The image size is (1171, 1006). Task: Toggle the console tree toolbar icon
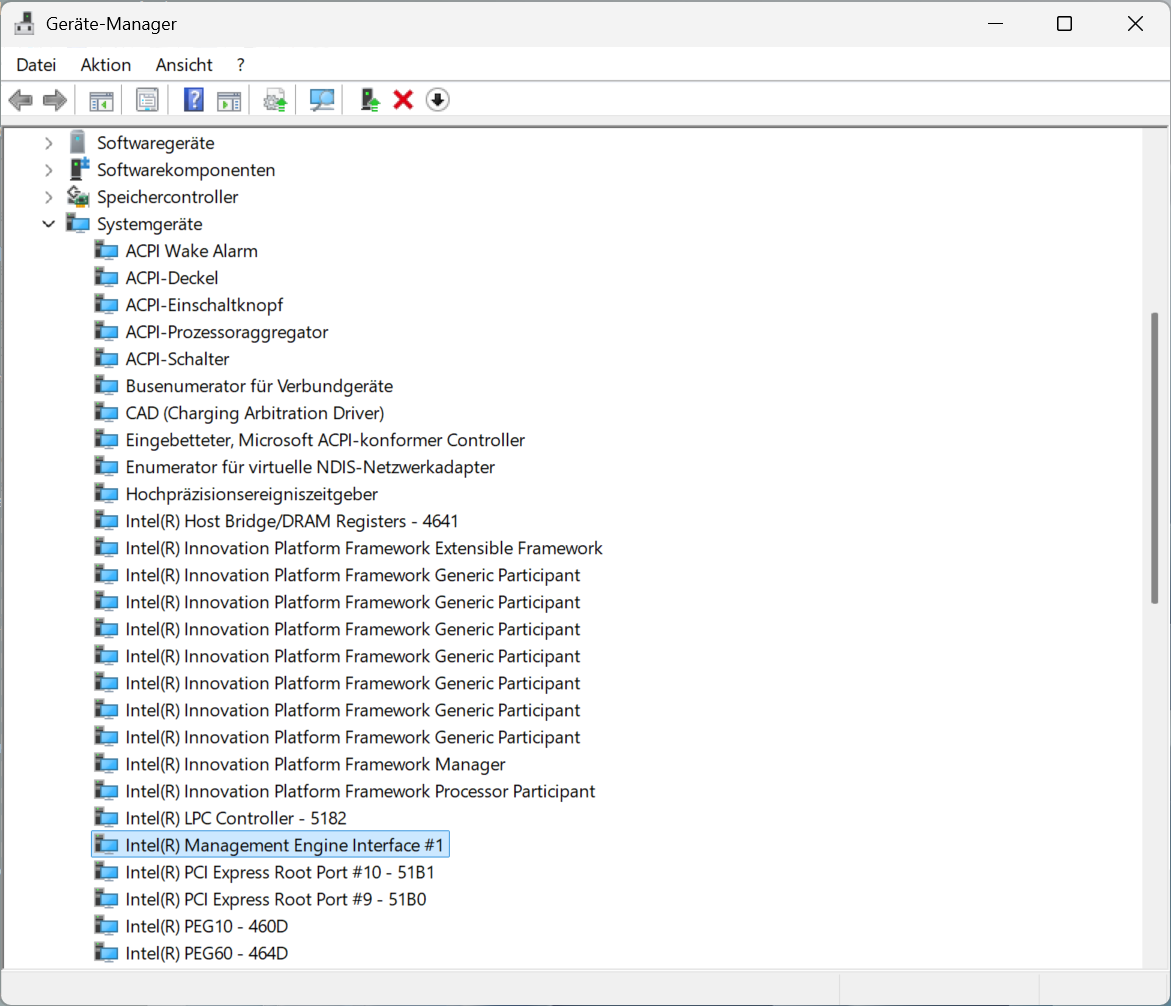pos(102,100)
